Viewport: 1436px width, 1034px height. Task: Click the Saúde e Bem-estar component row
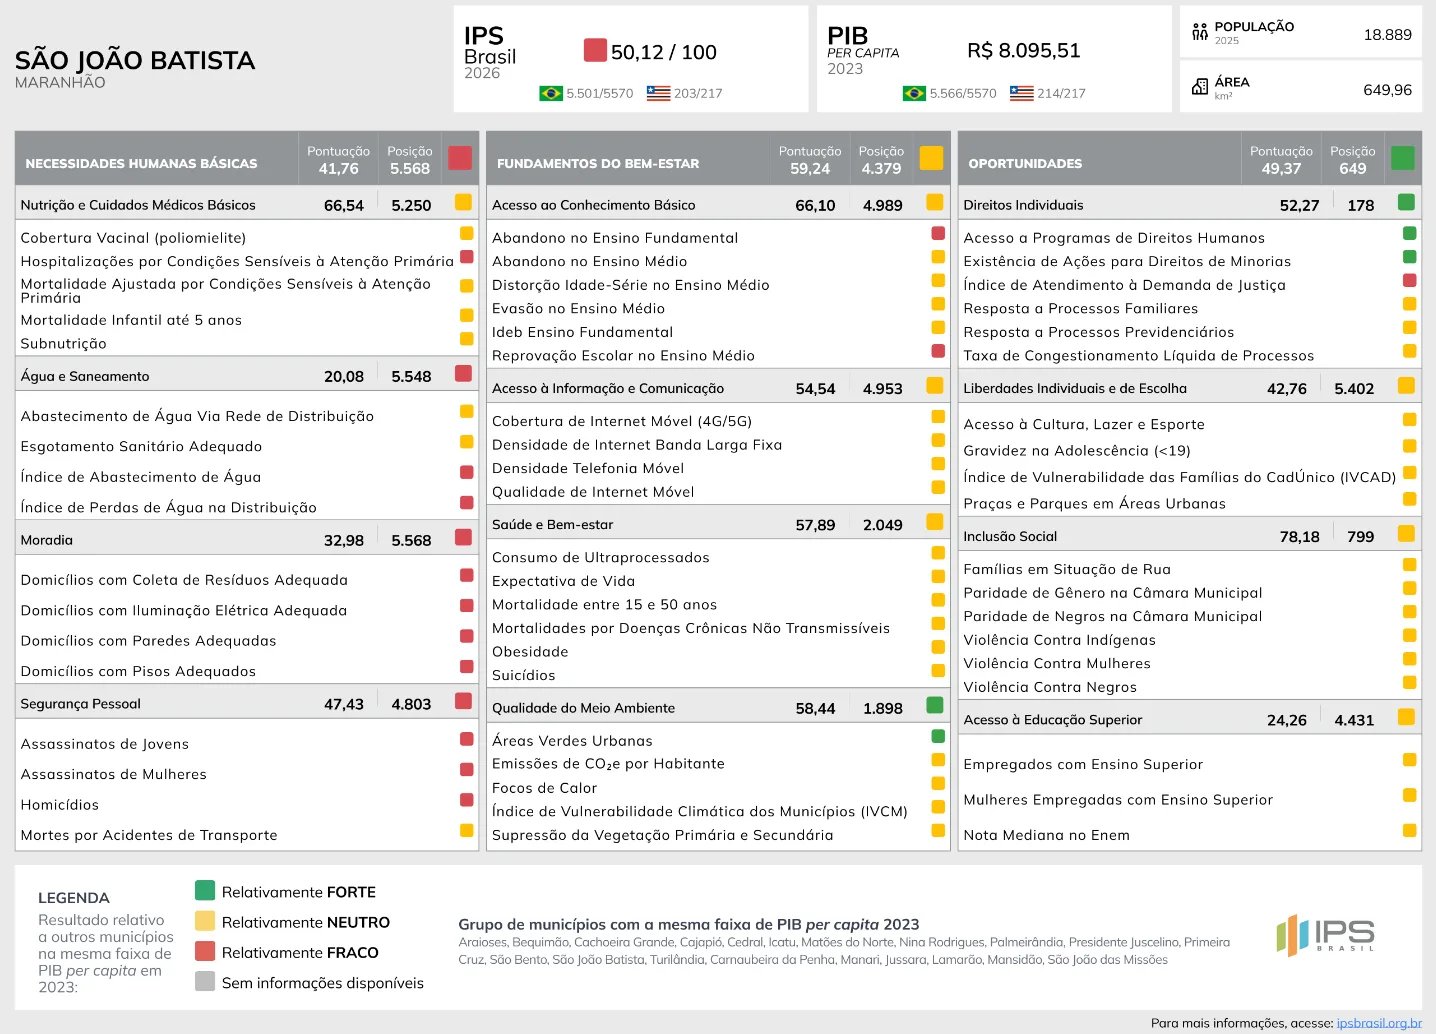[718, 524]
